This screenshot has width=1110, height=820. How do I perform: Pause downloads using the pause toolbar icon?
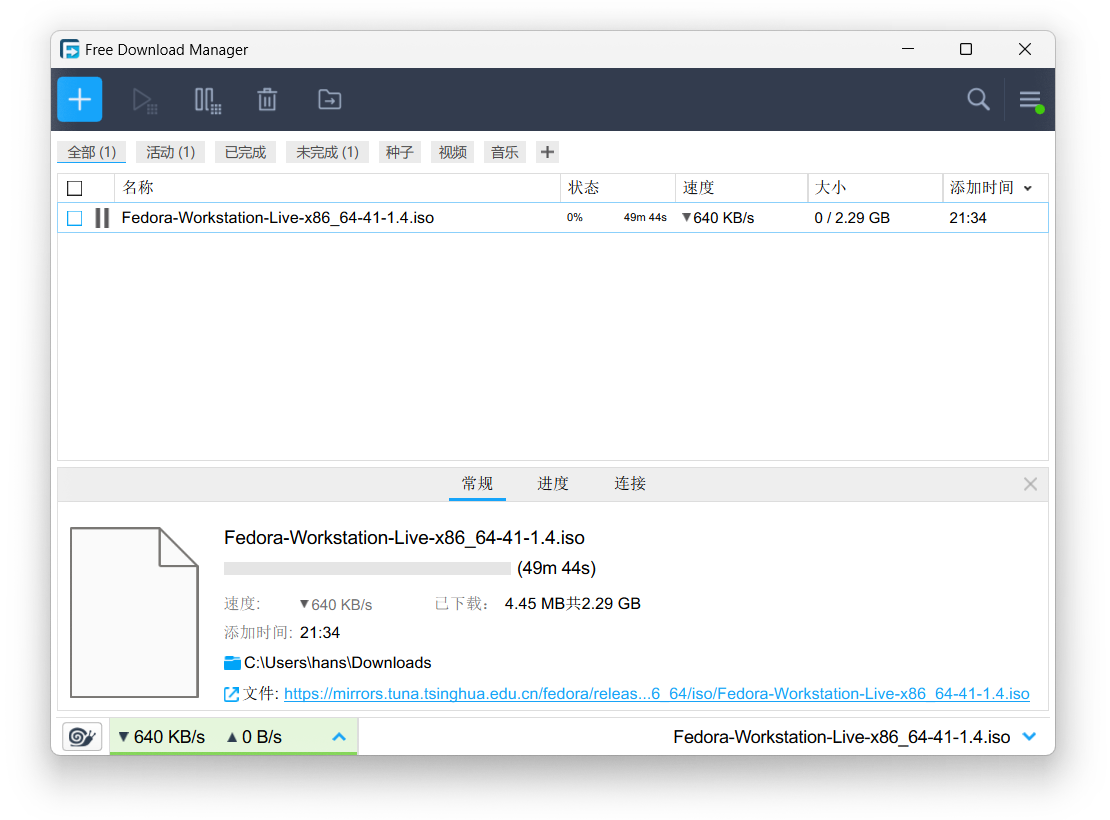[x=207, y=99]
